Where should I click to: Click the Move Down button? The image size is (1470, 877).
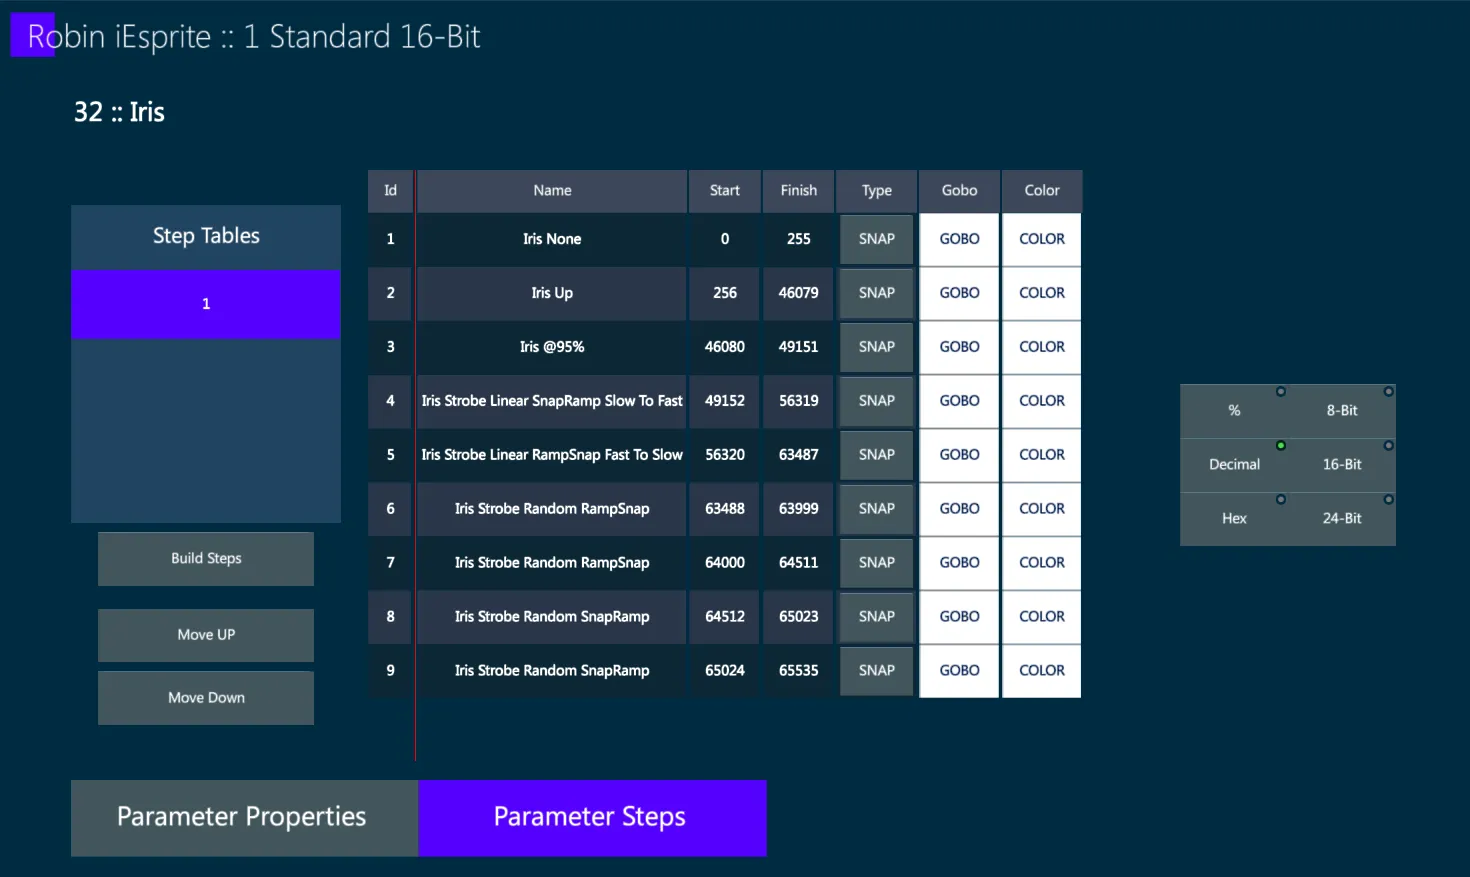[x=206, y=698]
